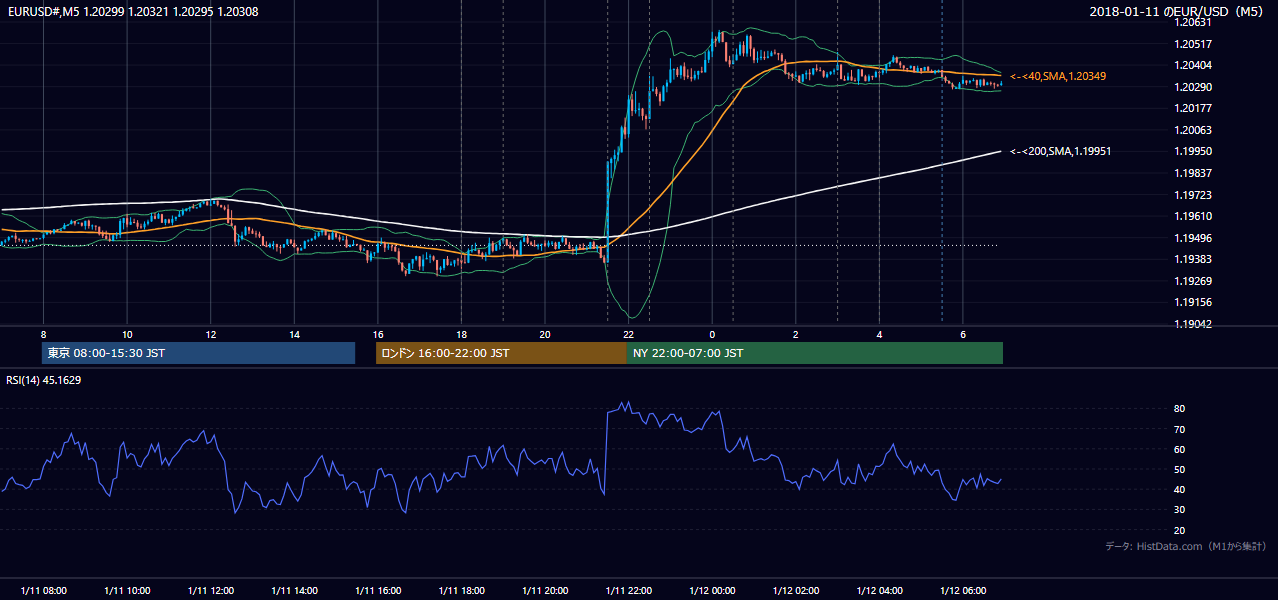Select the 200 SMA 1.19951 white label
Viewport: 1278px width, 600px height.
(x=1060, y=151)
